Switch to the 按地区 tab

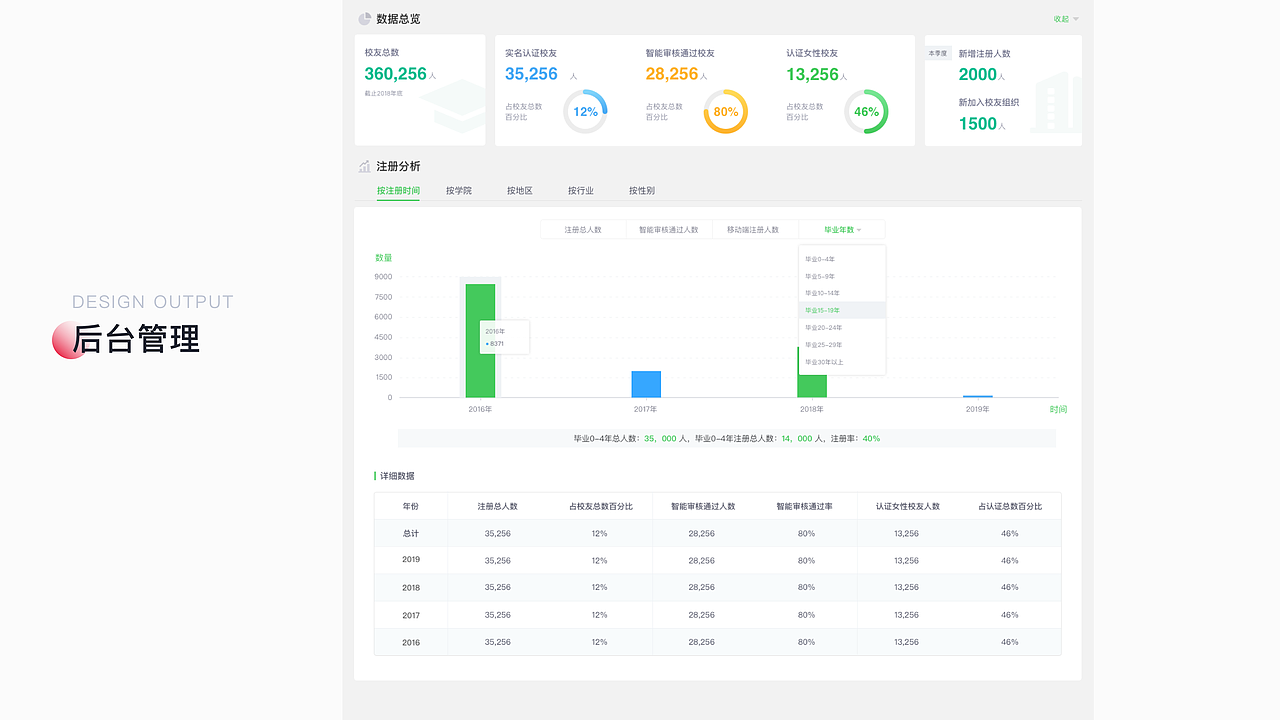click(520, 190)
